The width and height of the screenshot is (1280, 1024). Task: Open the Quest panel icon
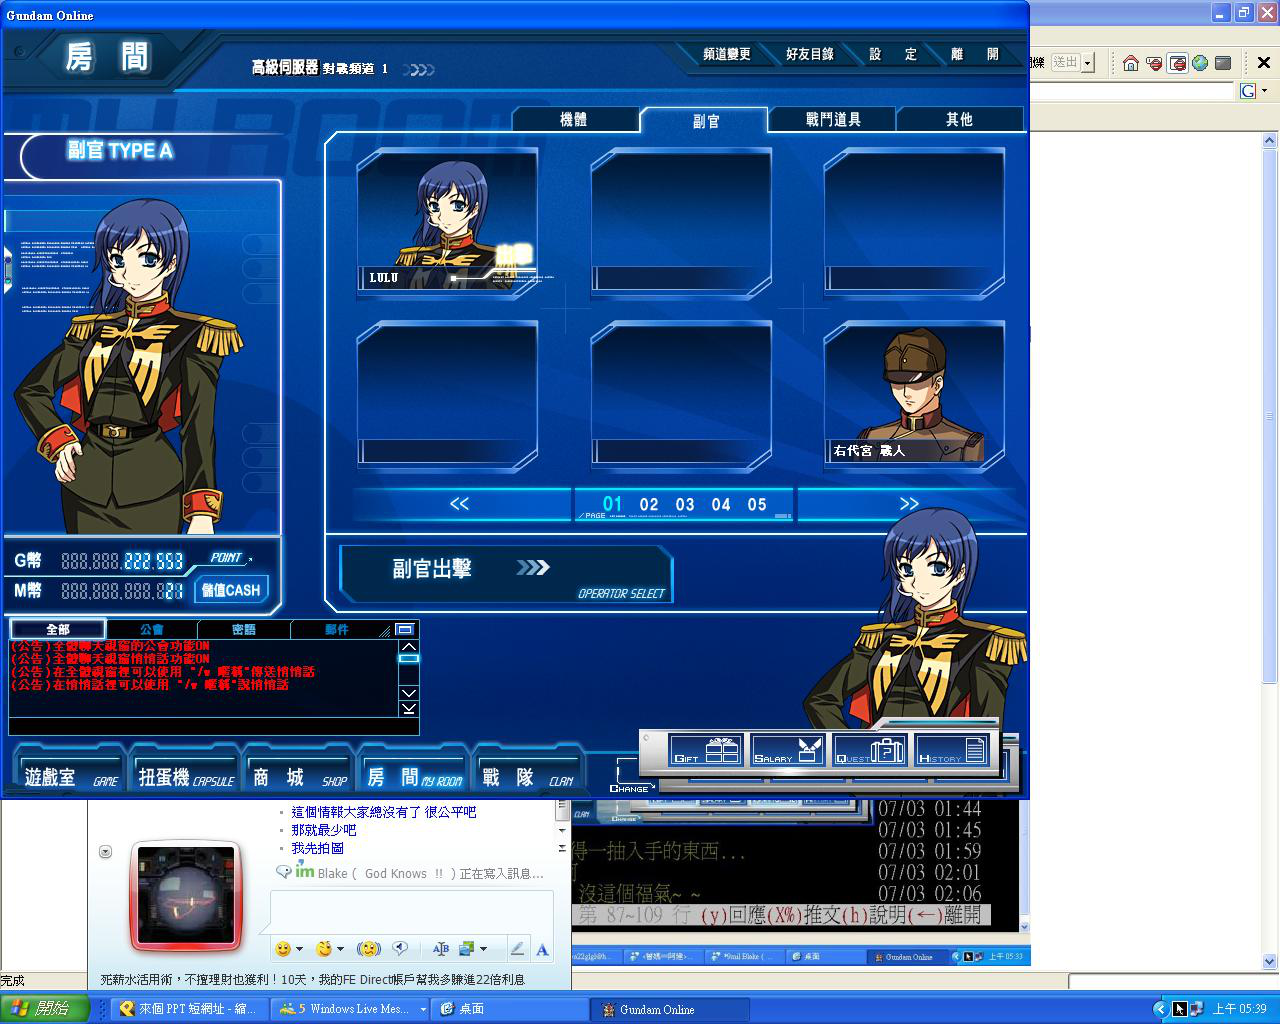(869, 750)
